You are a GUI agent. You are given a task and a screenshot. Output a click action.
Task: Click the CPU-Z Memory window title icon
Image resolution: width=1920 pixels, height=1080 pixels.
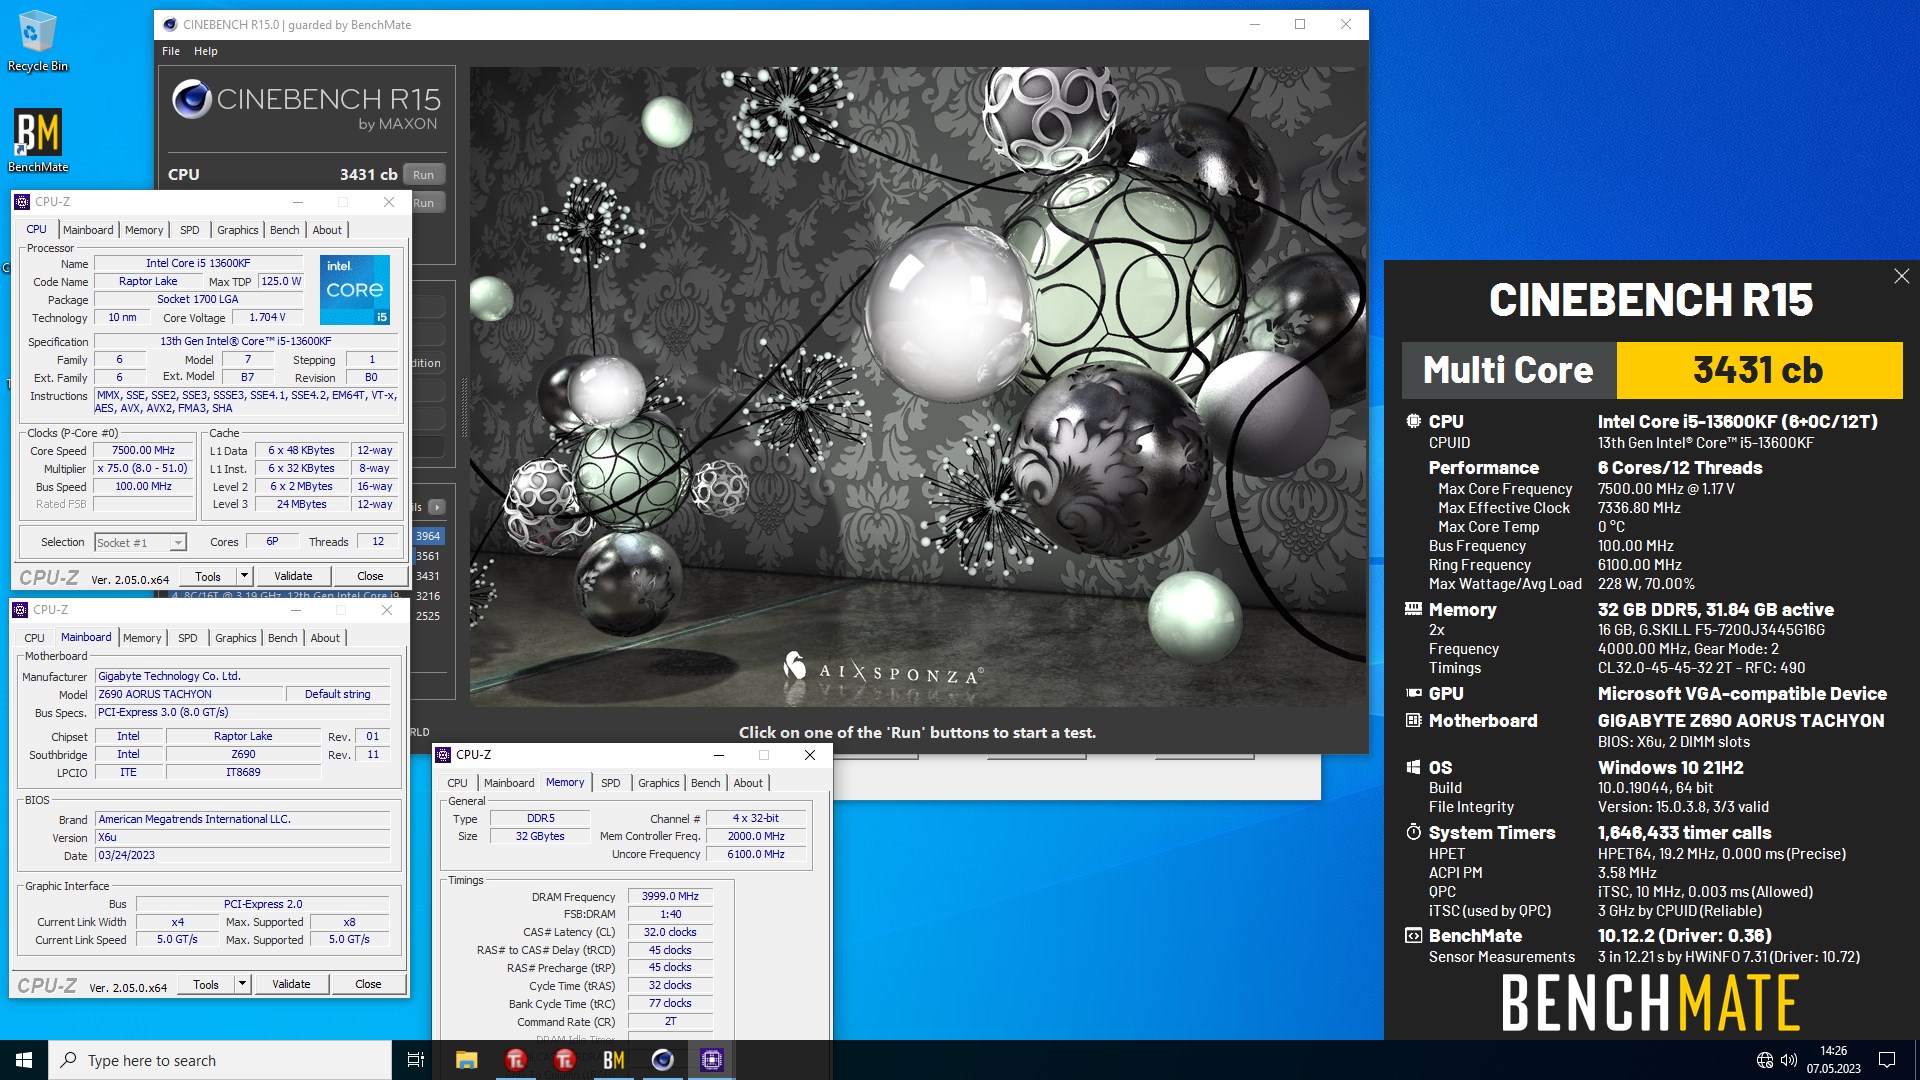(x=444, y=755)
